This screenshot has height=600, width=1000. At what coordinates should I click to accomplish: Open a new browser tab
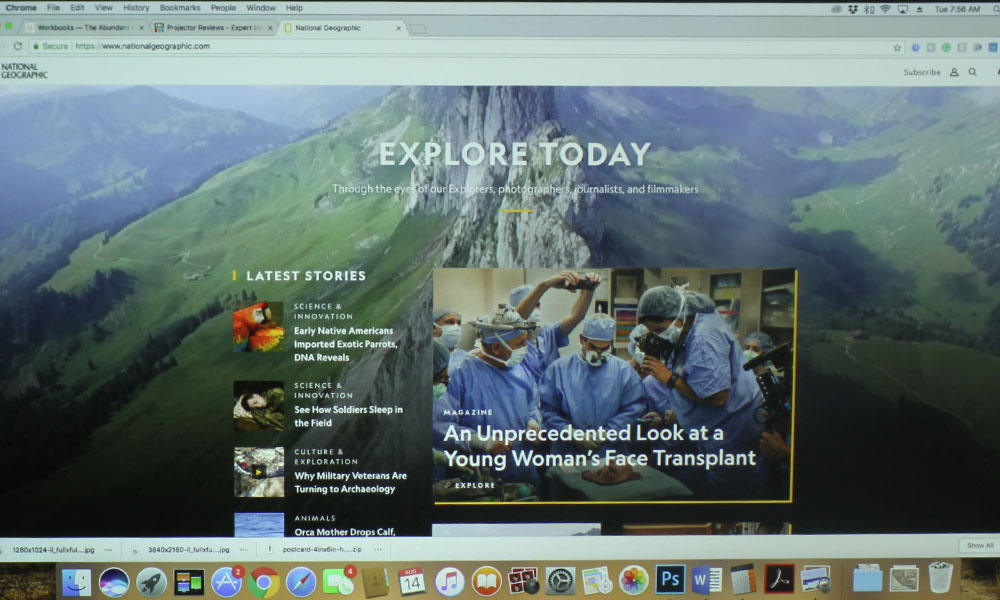point(418,29)
